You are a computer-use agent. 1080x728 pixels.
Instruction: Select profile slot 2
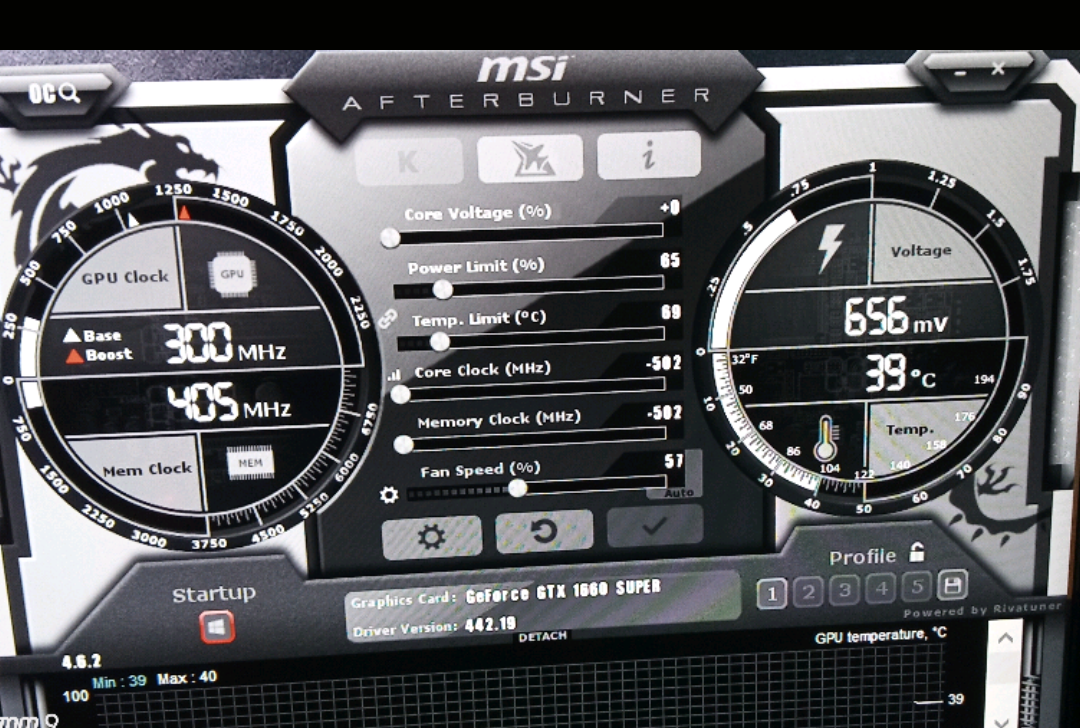808,592
